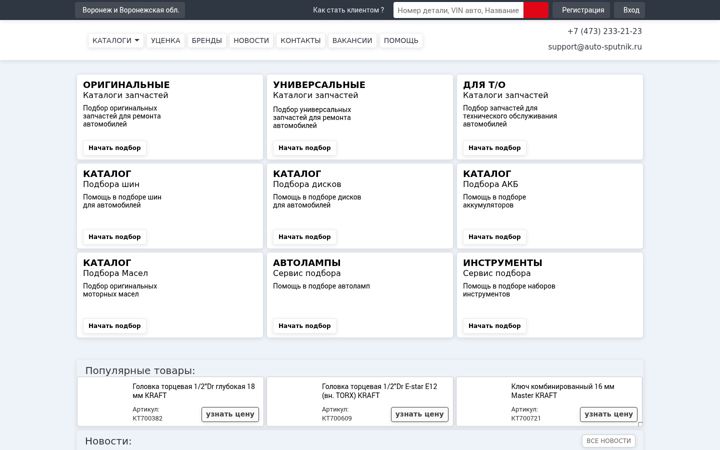Focus the part number search field
The width and height of the screenshot is (720, 450).
pyautogui.click(x=458, y=10)
